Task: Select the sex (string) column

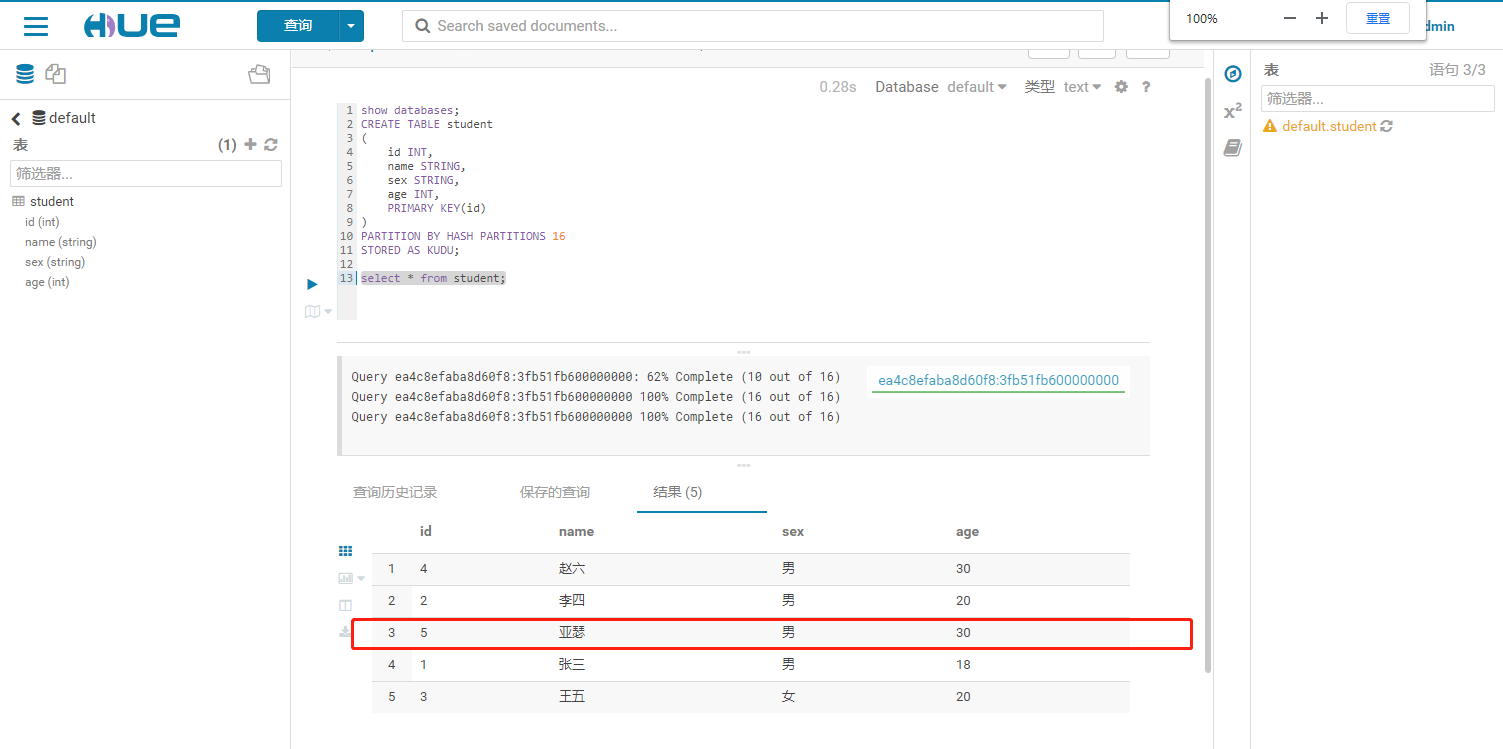Action: [55, 262]
